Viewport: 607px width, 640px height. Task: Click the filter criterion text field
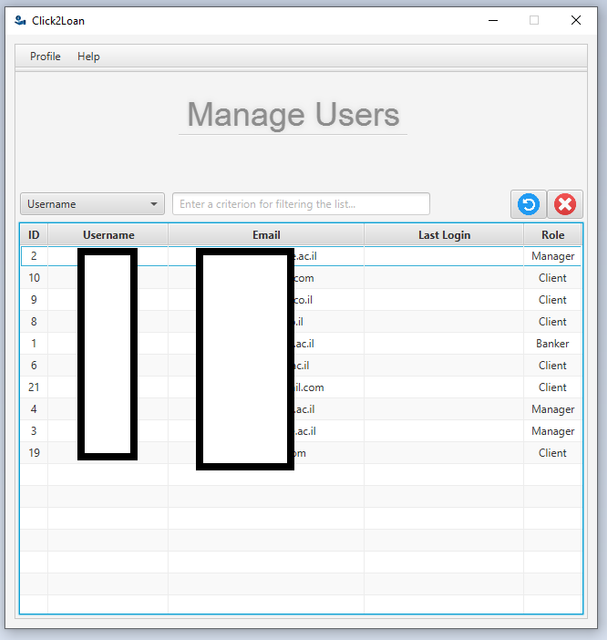click(x=301, y=204)
